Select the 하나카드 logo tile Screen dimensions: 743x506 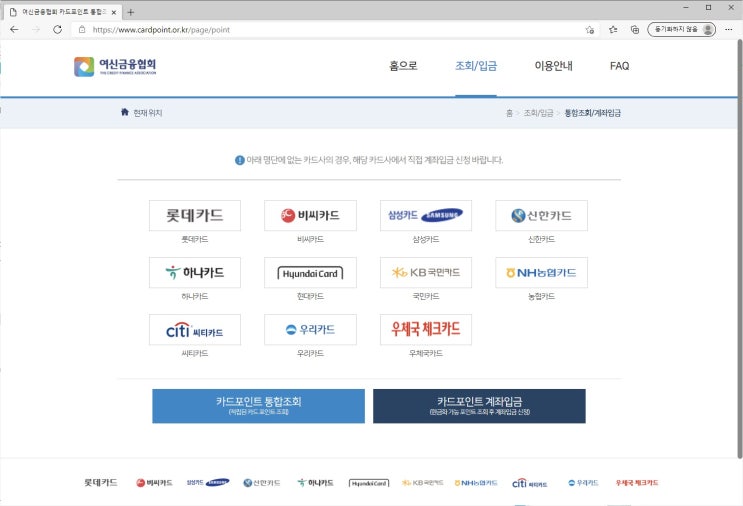[195, 272]
